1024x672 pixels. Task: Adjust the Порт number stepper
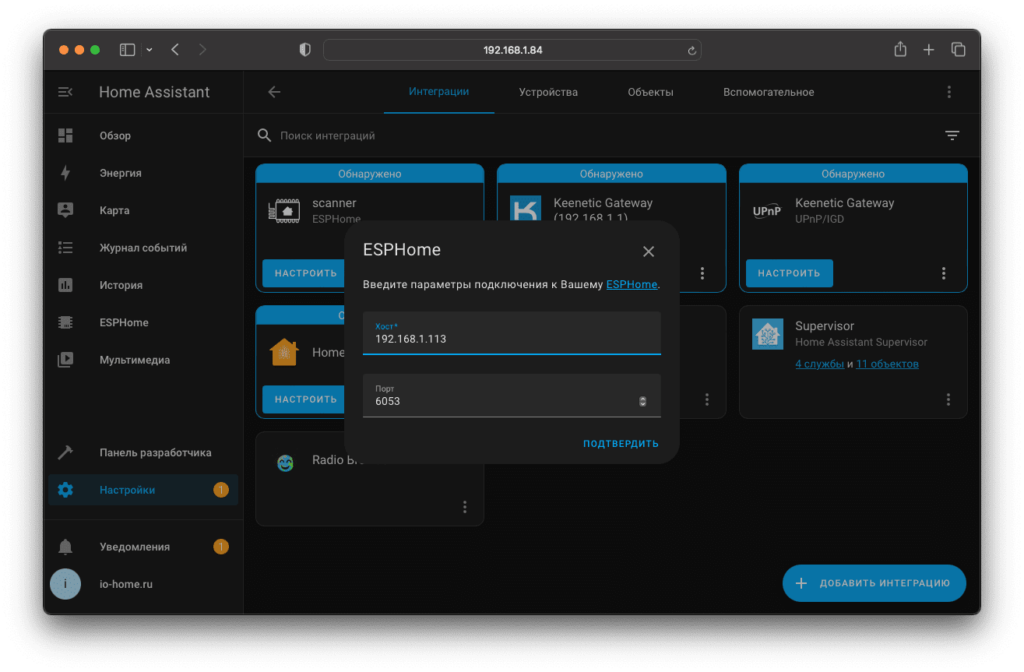(x=643, y=402)
